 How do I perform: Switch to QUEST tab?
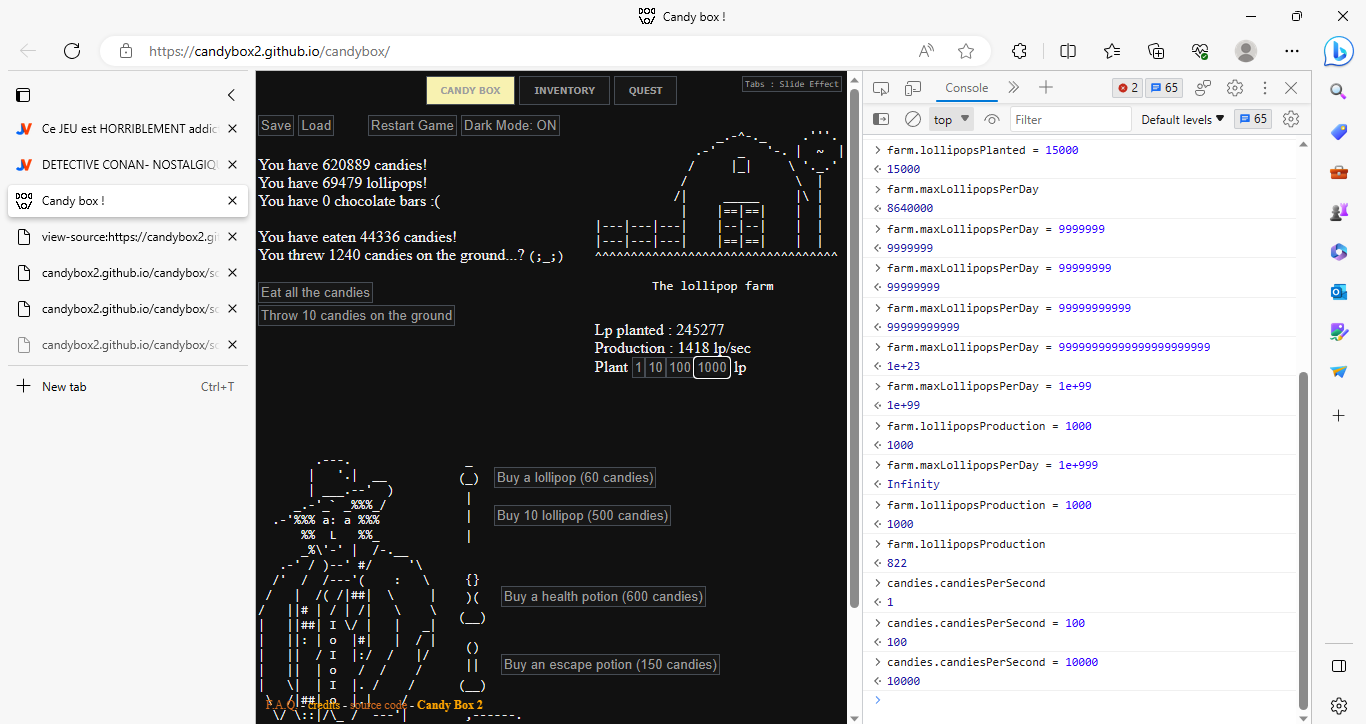pos(645,91)
